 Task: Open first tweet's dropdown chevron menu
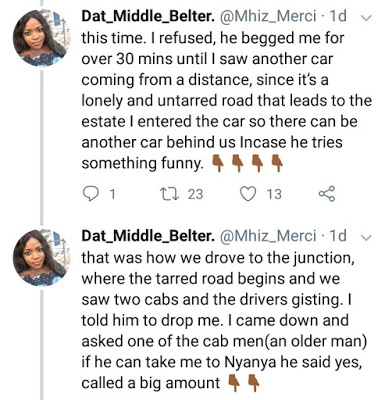[x=366, y=18]
